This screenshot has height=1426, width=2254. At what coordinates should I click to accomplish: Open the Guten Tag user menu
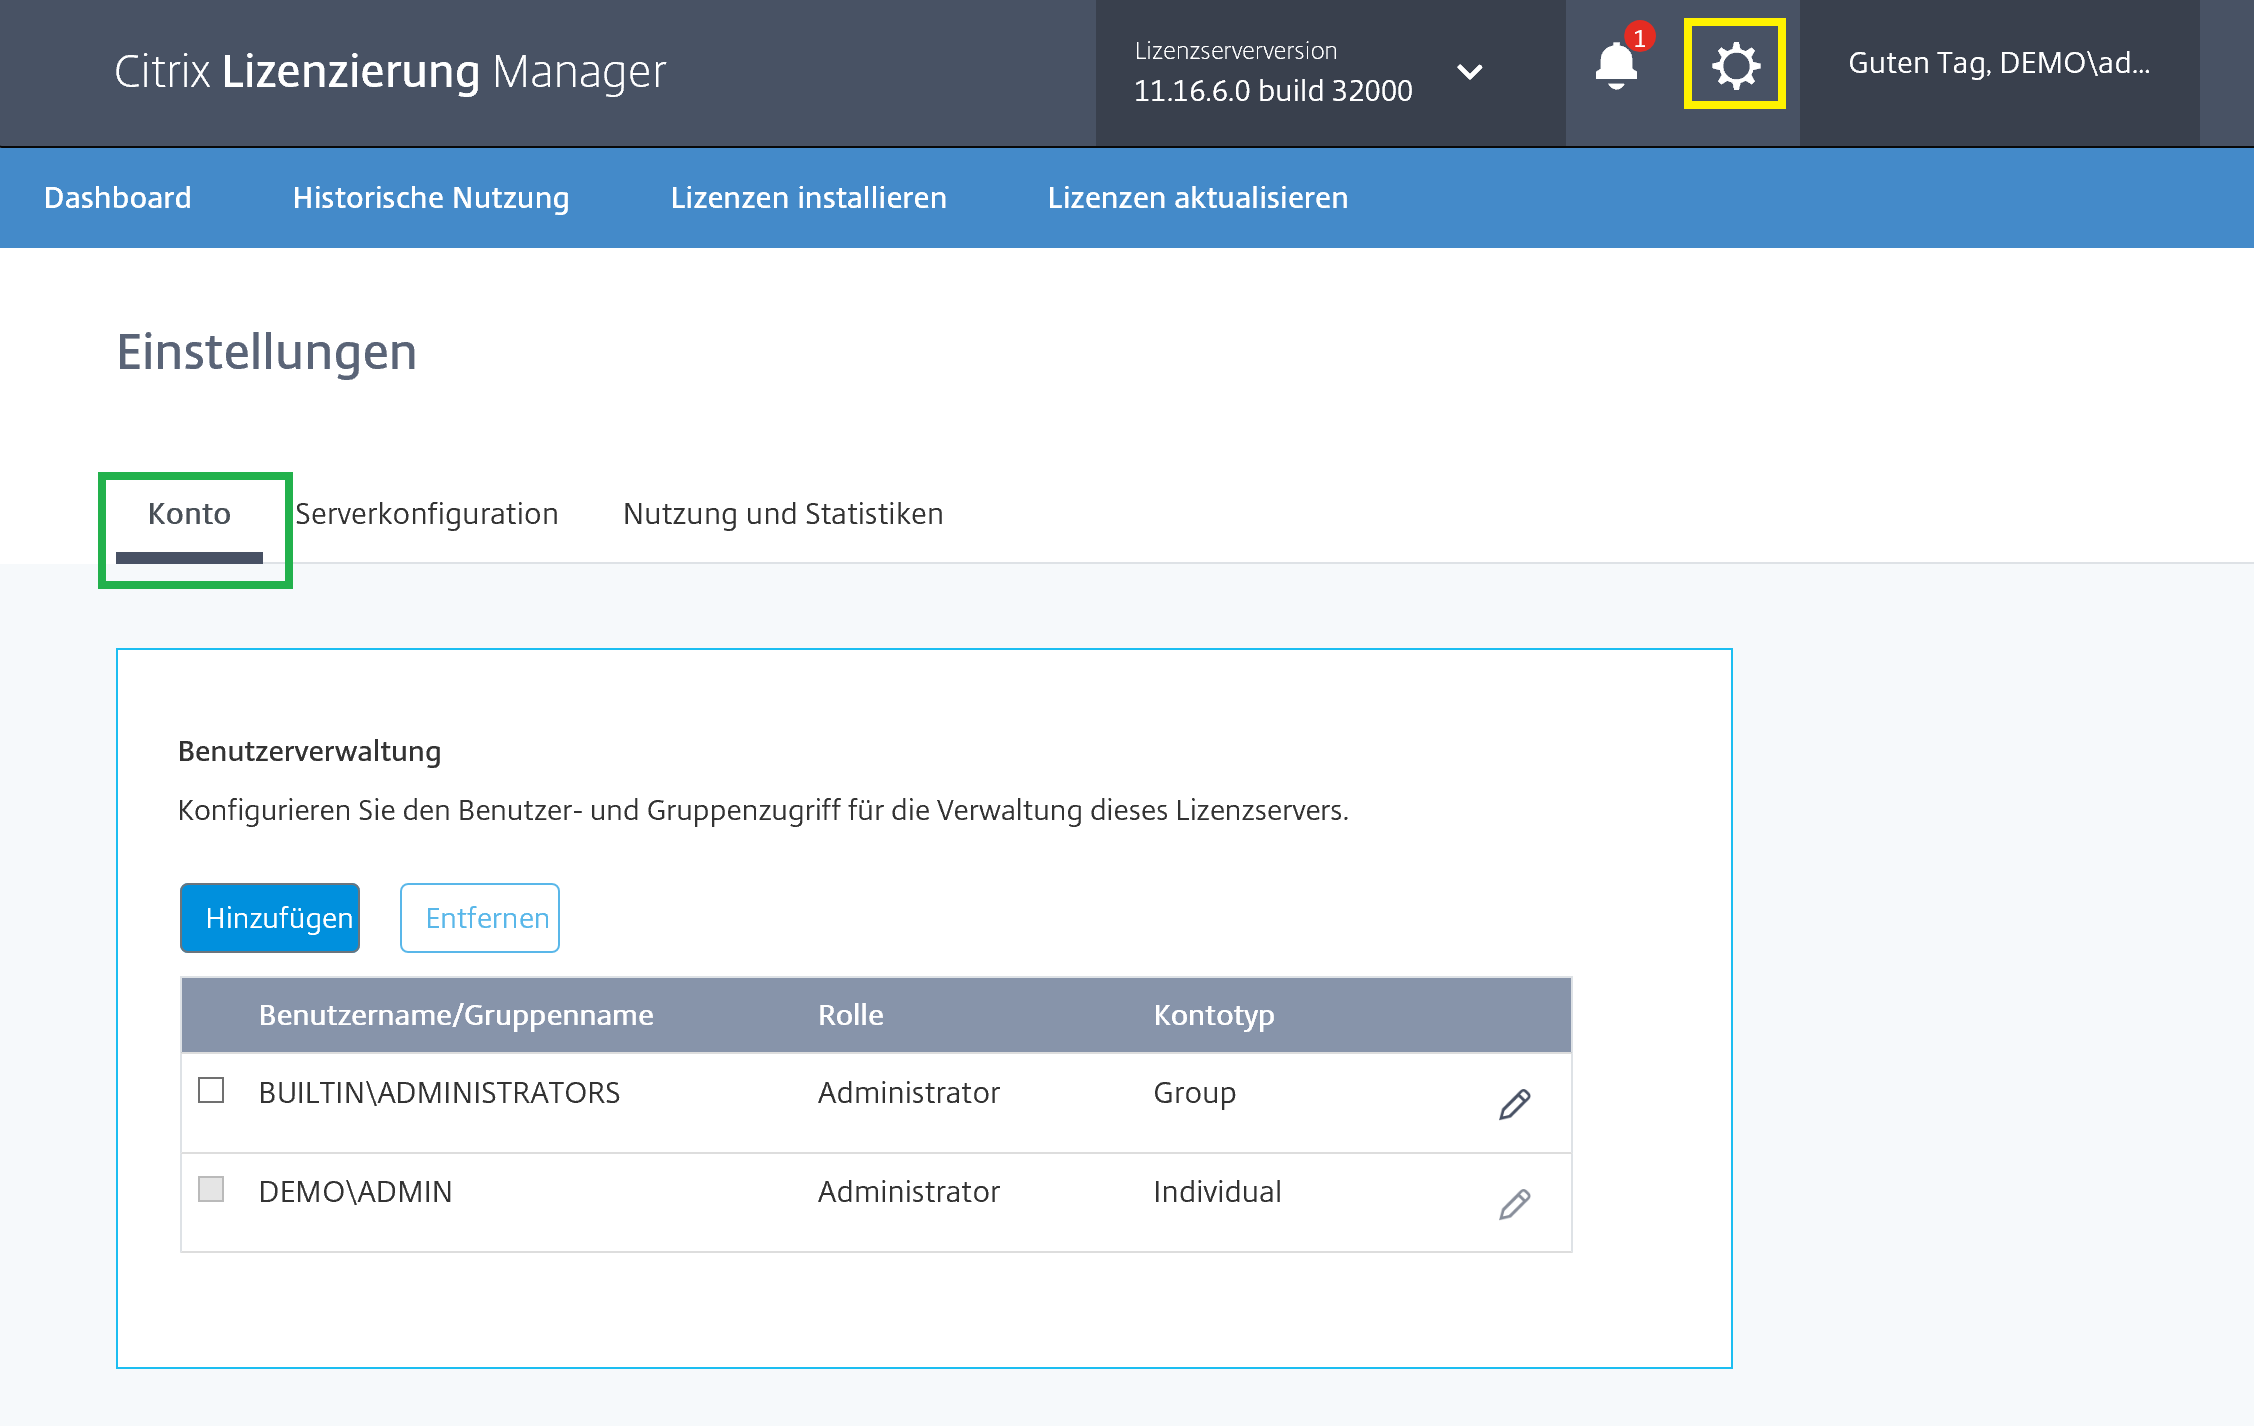(1998, 64)
